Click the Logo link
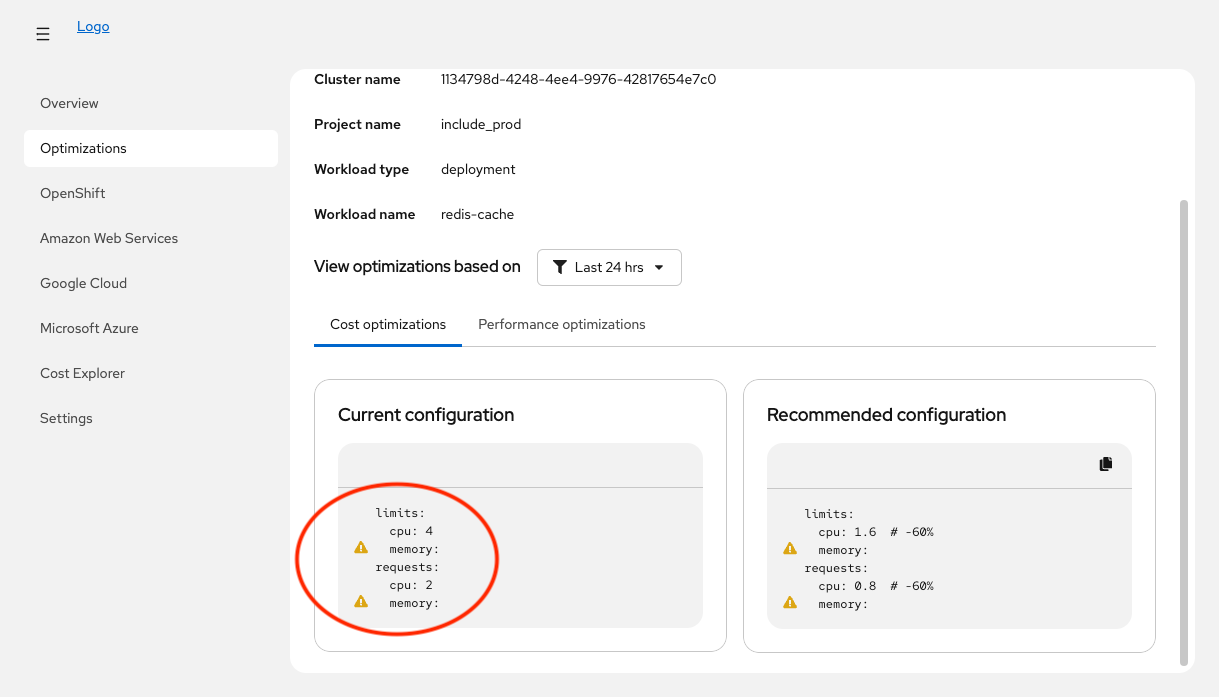This screenshot has height=697, width=1219. coord(93,27)
